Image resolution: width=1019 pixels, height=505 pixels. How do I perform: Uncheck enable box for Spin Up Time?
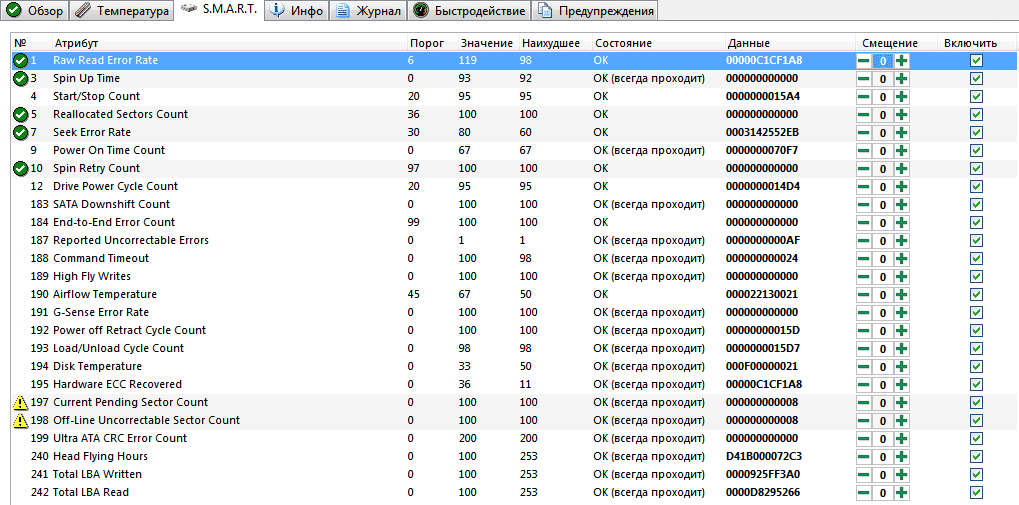point(976,79)
